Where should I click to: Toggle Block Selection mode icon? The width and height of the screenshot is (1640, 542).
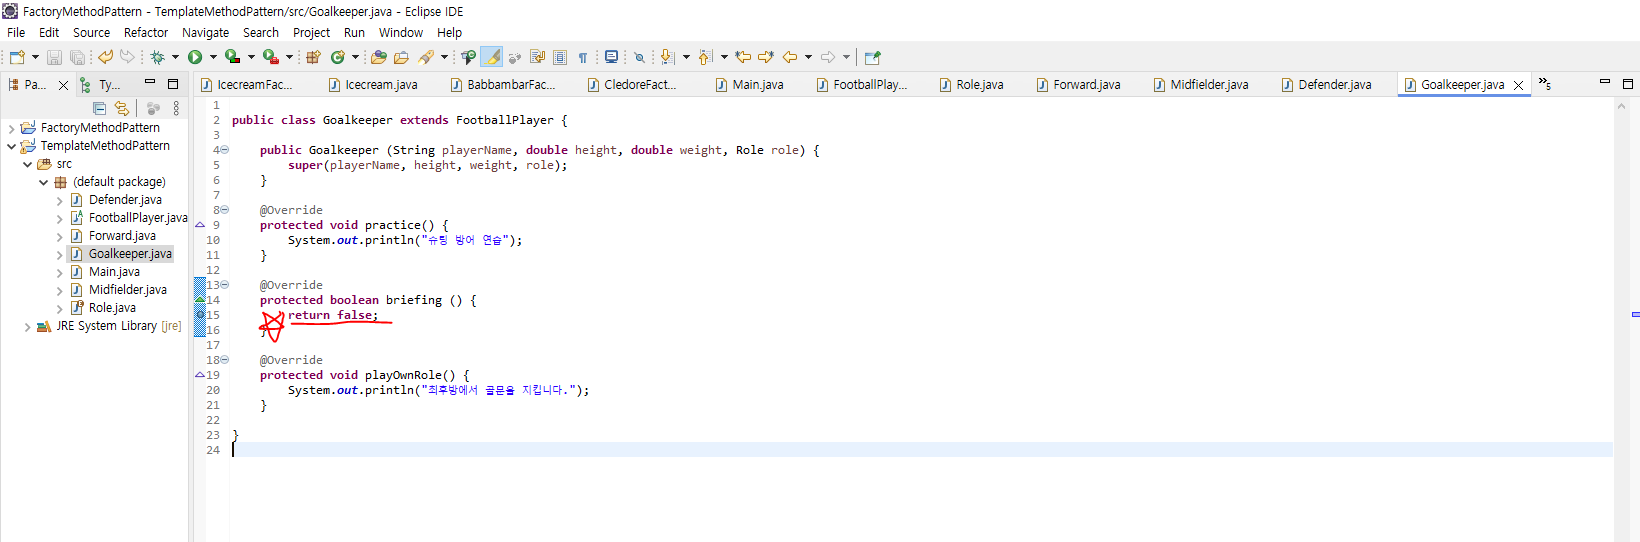pyautogui.click(x=560, y=57)
